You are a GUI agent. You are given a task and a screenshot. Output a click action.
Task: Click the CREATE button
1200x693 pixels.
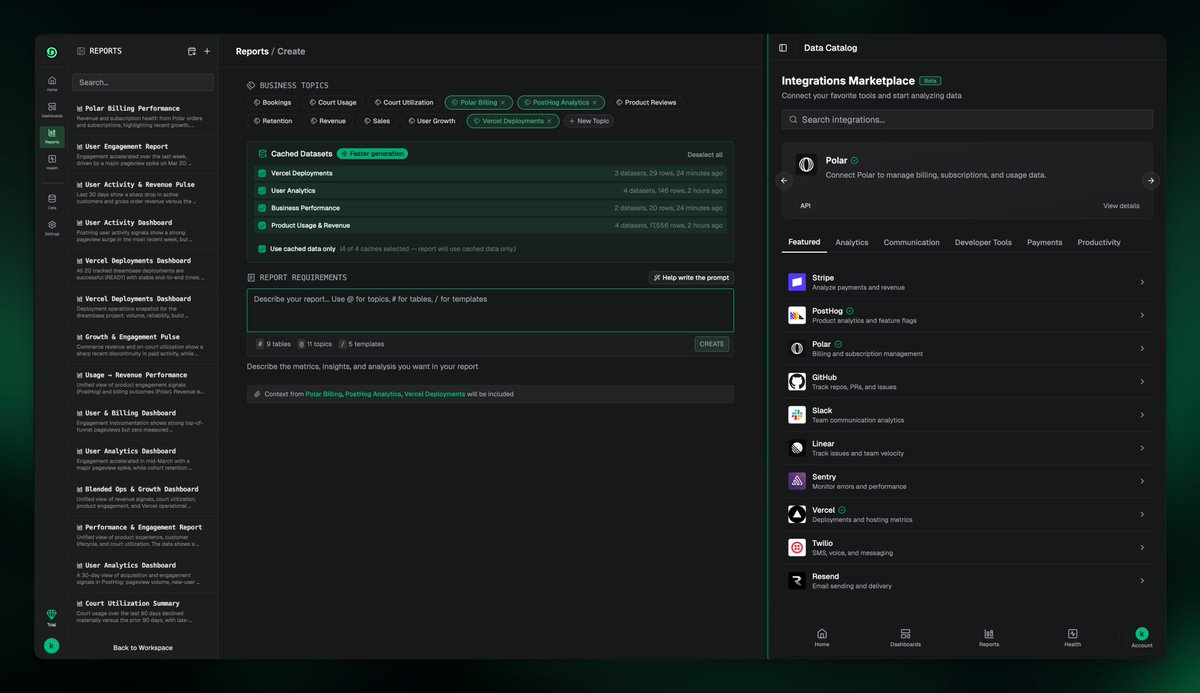(x=712, y=344)
